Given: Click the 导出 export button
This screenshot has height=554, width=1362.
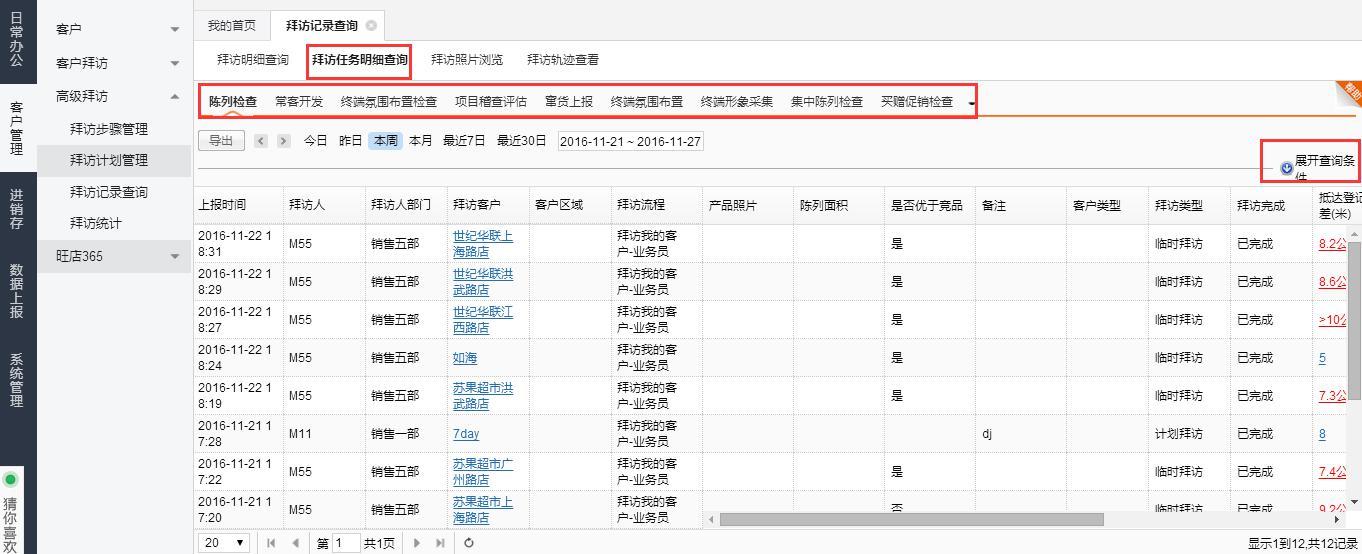Looking at the screenshot, I should [221, 141].
